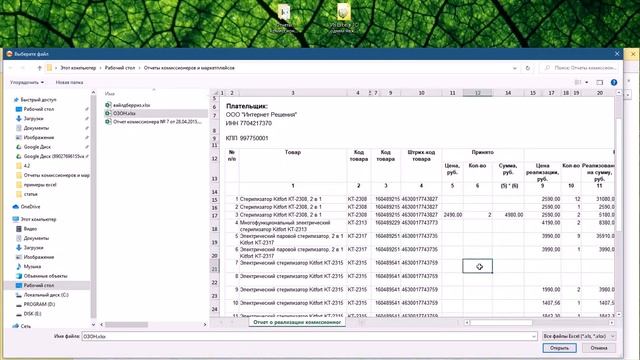Click the PROGRAM (D:) drive icon
Image resolution: width=640 pixels, height=360 pixels.
point(19,304)
